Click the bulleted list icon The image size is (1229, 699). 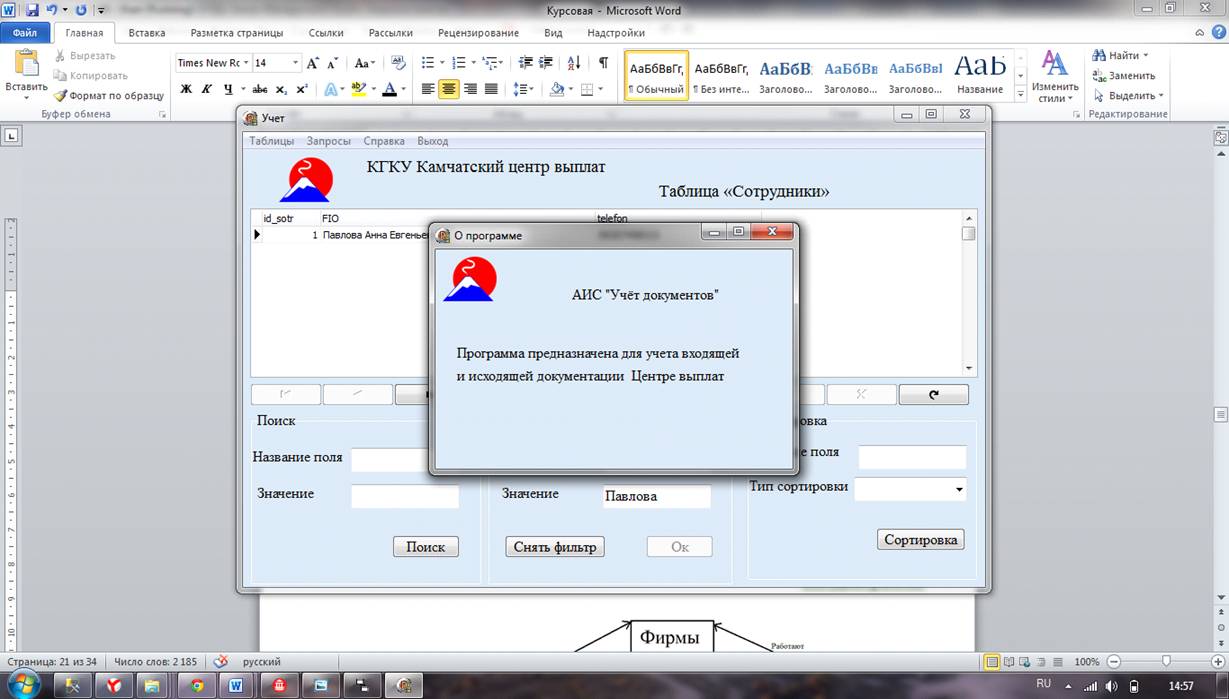pos(428,63)
